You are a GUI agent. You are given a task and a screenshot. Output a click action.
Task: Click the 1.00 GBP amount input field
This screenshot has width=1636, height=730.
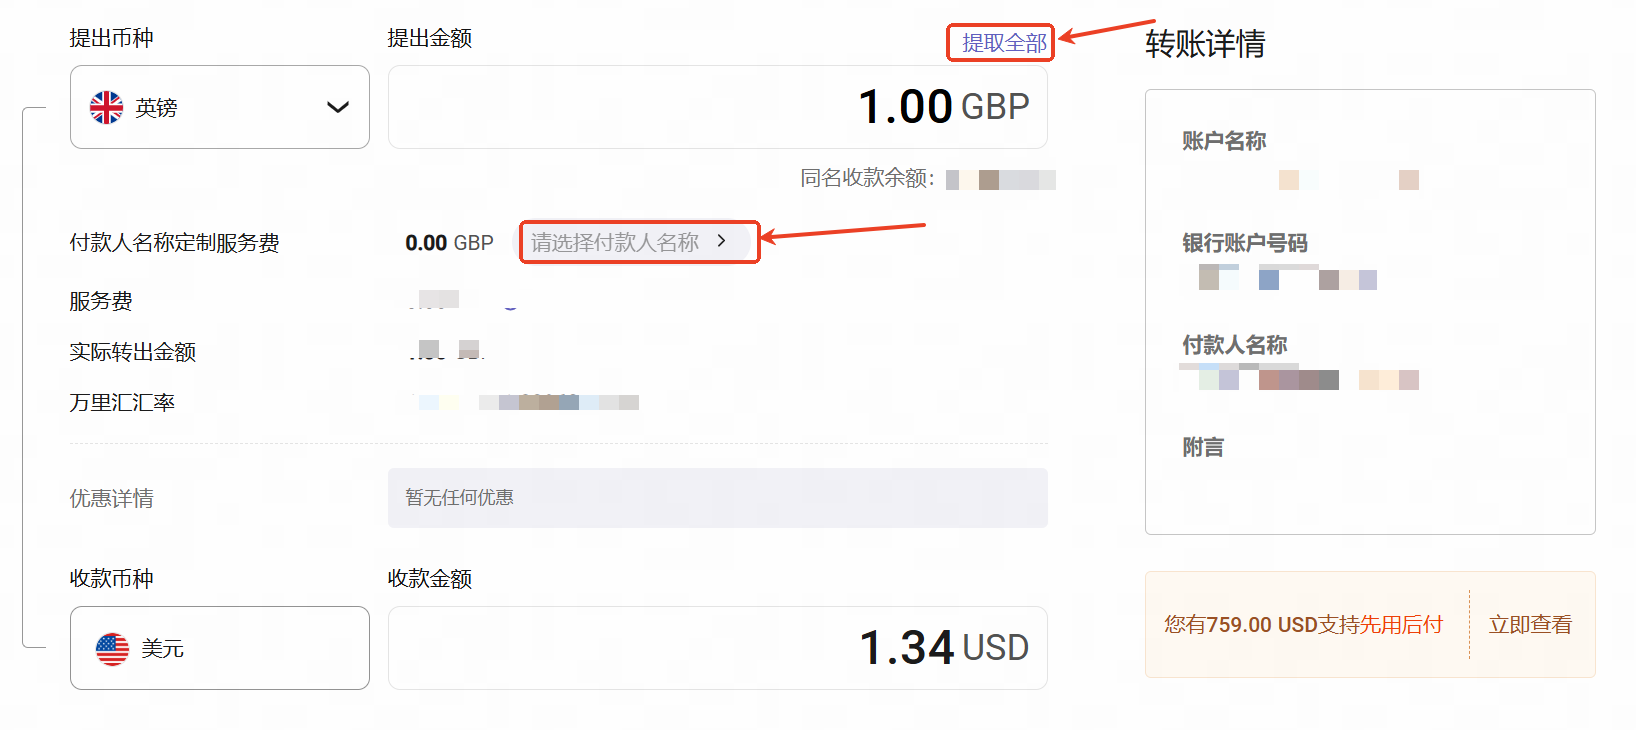(717, 106)
